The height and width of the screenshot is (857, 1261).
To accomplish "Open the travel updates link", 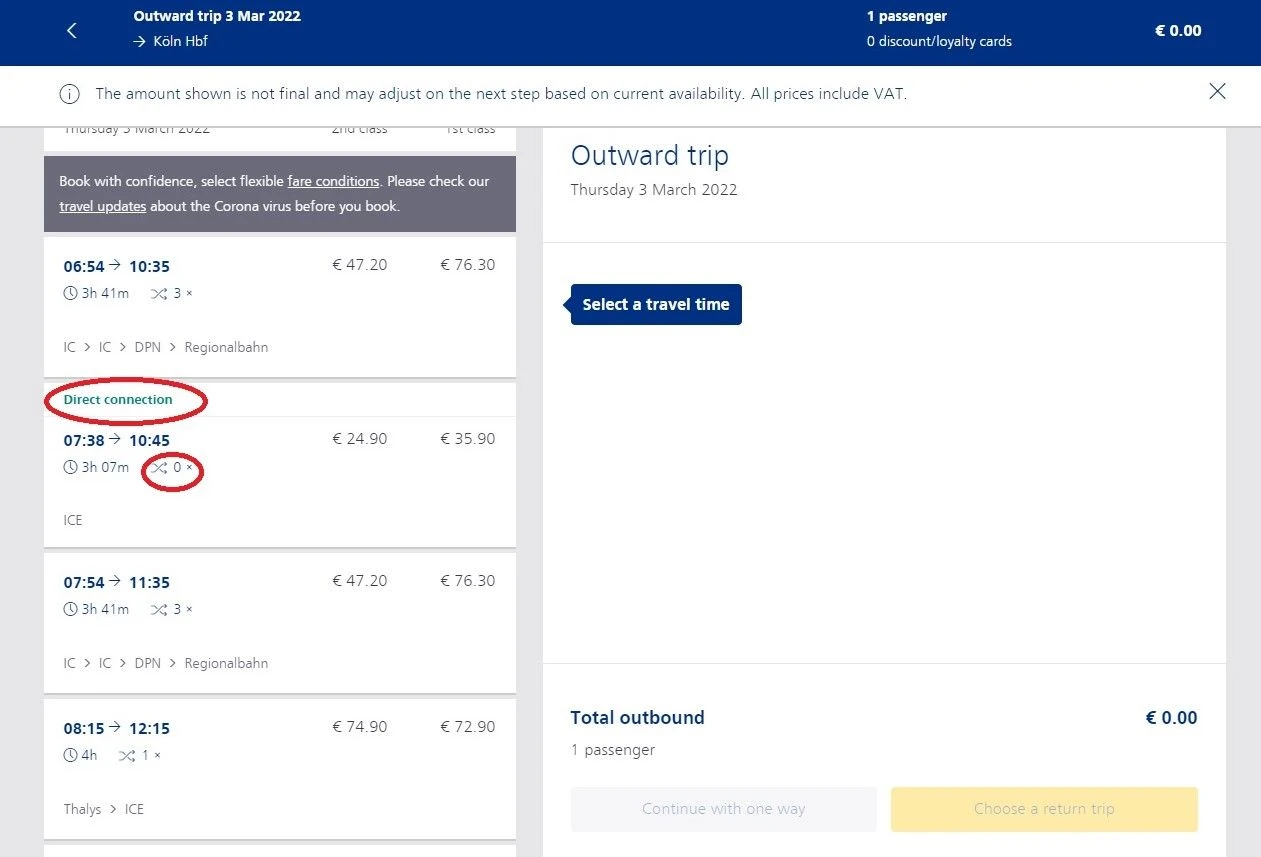I will [x=103, y=207].
